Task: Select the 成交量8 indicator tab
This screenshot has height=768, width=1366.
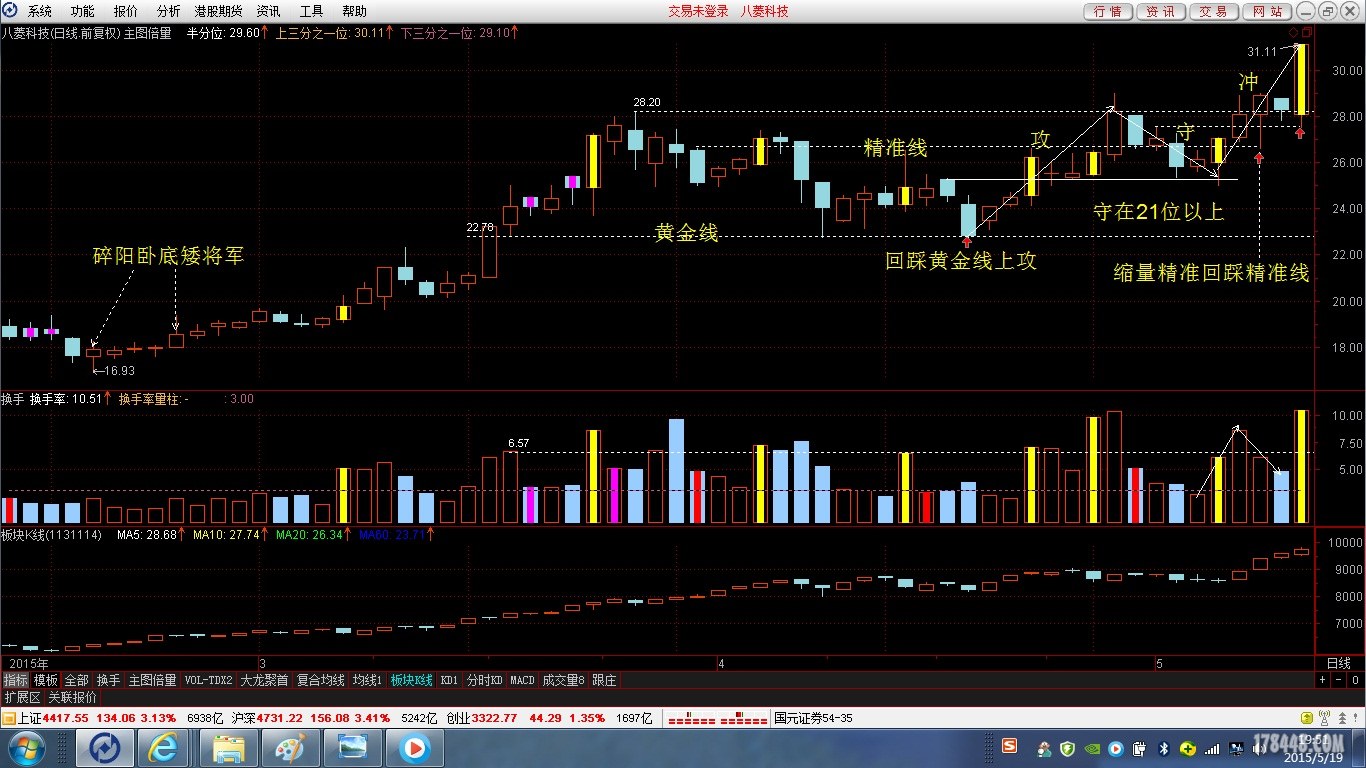Action: pyautogui.click(x=564, y=680)
